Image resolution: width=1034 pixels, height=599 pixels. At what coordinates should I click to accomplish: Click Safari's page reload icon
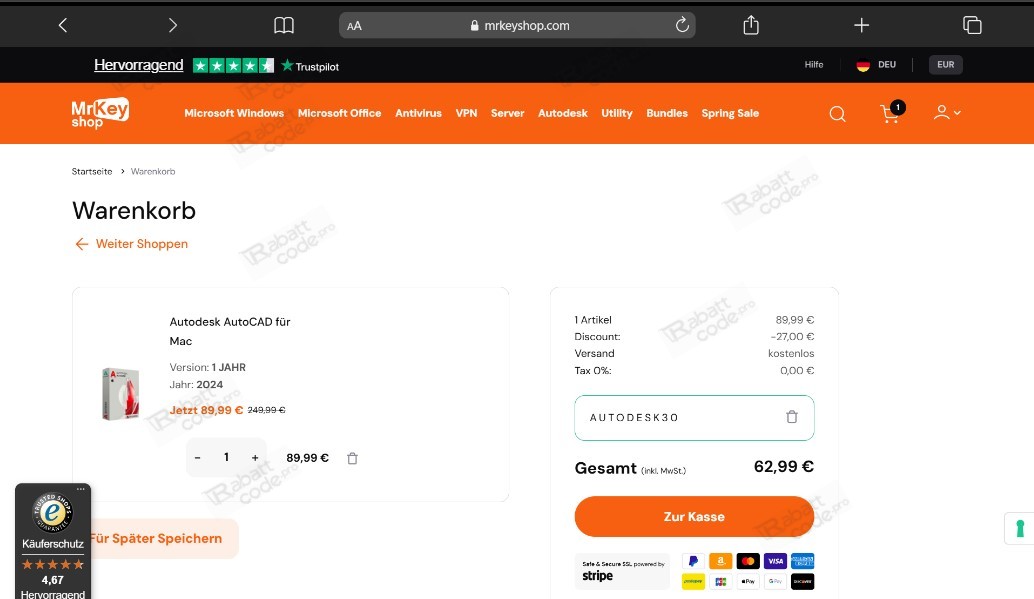(681, 25)
